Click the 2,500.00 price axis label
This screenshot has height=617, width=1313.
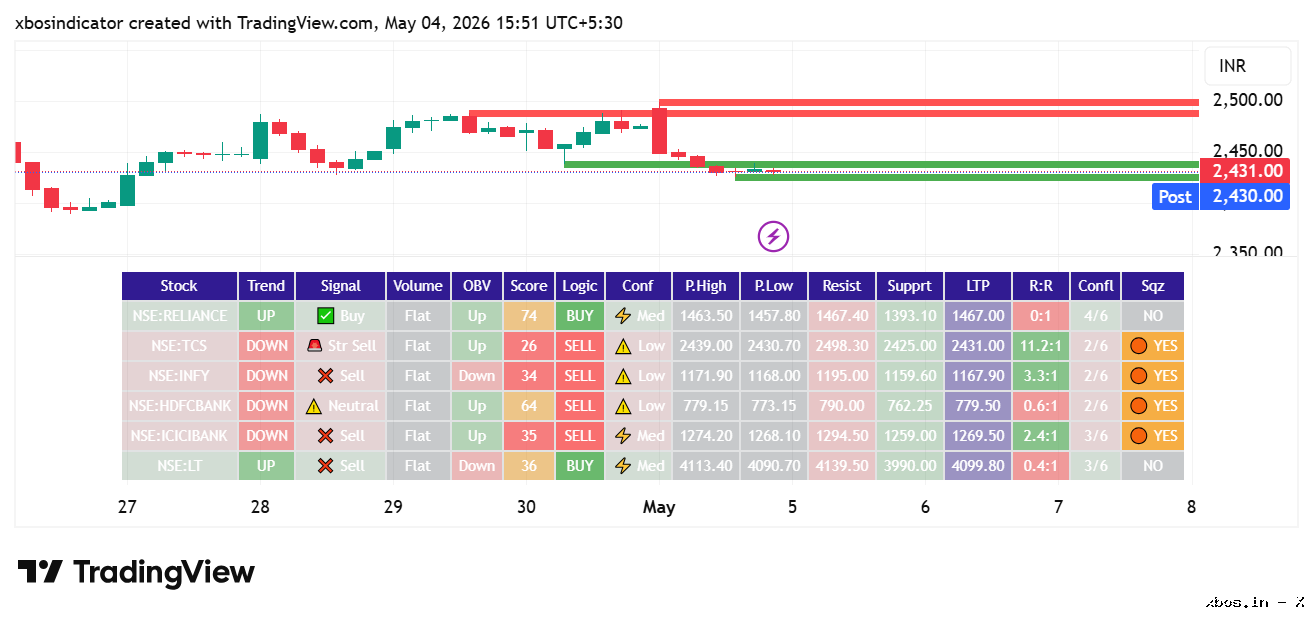pyautogui.click(x=1247, y=99)
